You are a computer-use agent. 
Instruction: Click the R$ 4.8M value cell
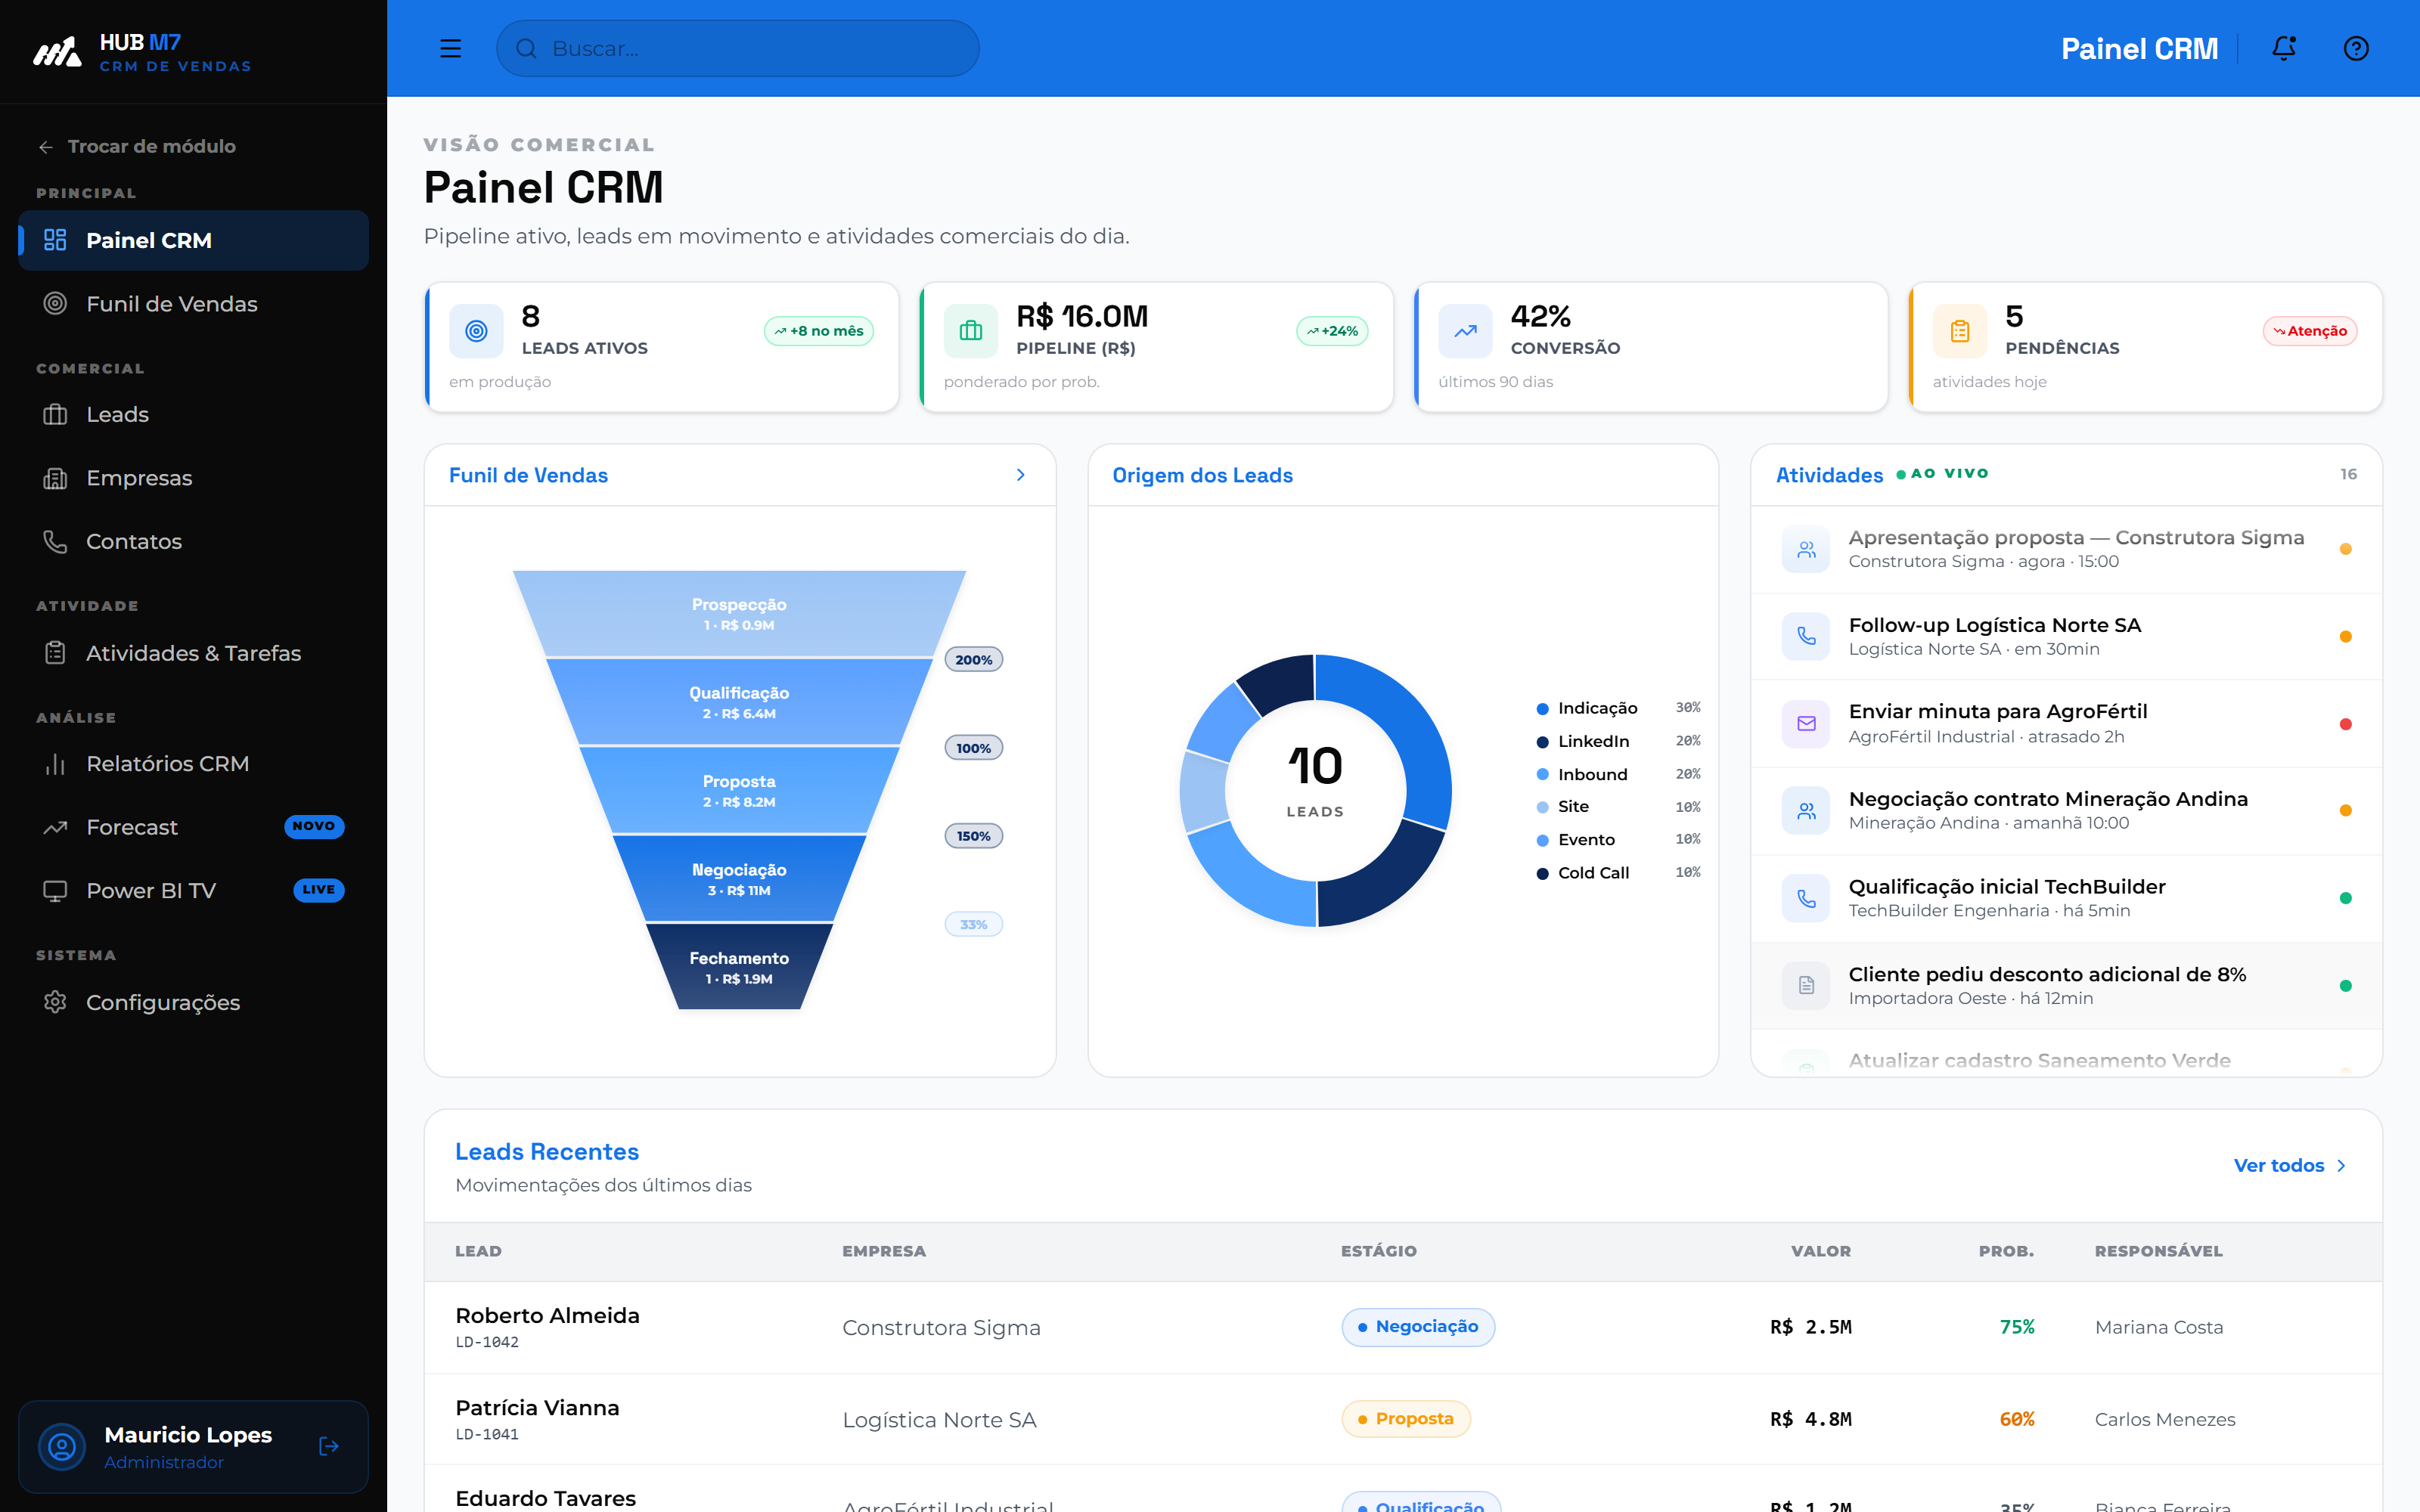(x=1810, y=1419)
